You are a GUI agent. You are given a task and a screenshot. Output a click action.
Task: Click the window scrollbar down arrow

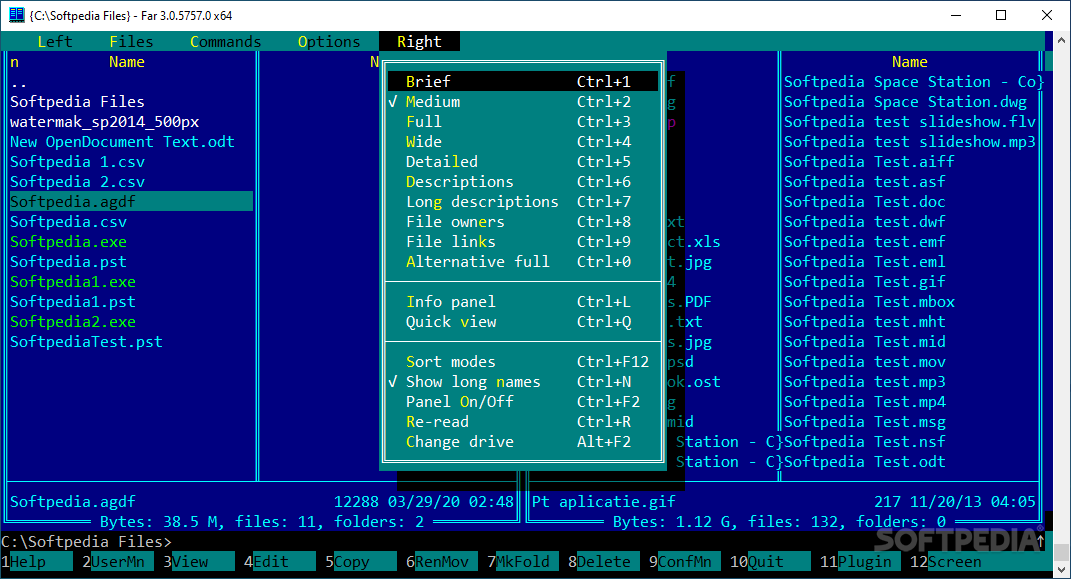tap(1061, 570)
